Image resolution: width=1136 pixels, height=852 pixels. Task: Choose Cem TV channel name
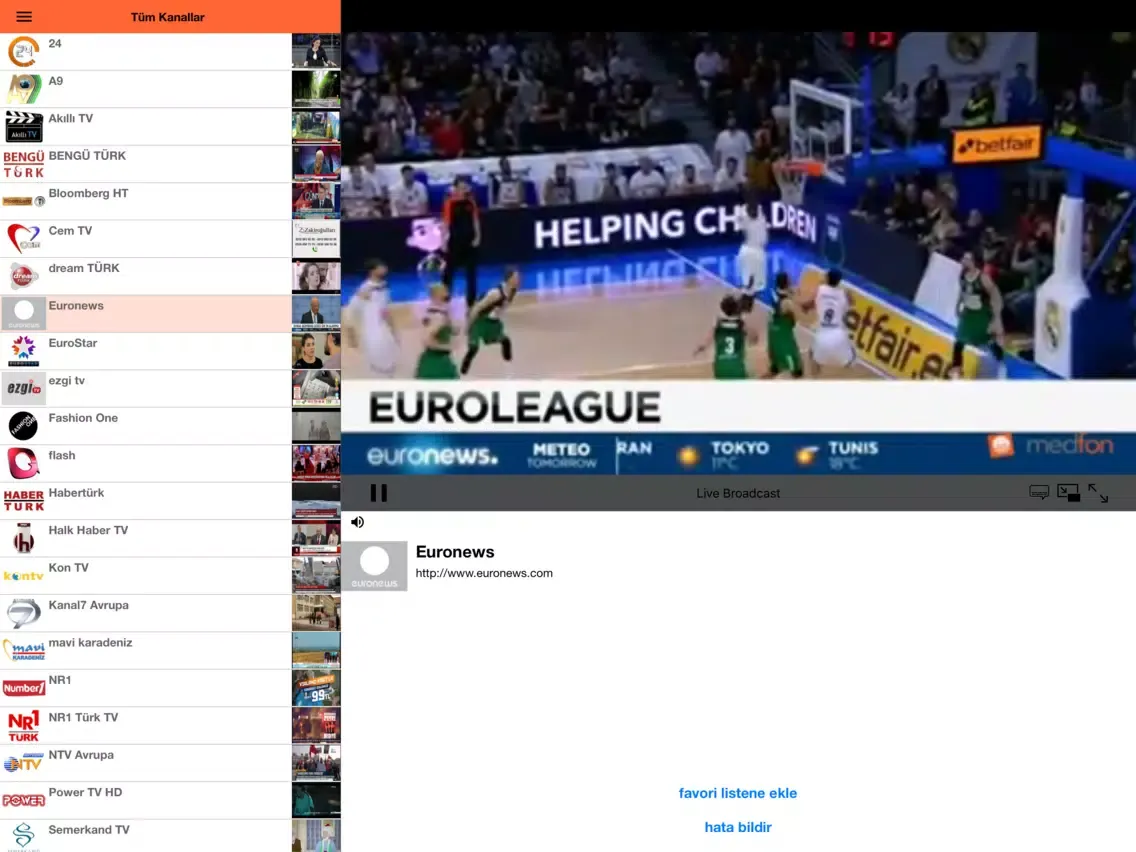click(x=70, y=230)
